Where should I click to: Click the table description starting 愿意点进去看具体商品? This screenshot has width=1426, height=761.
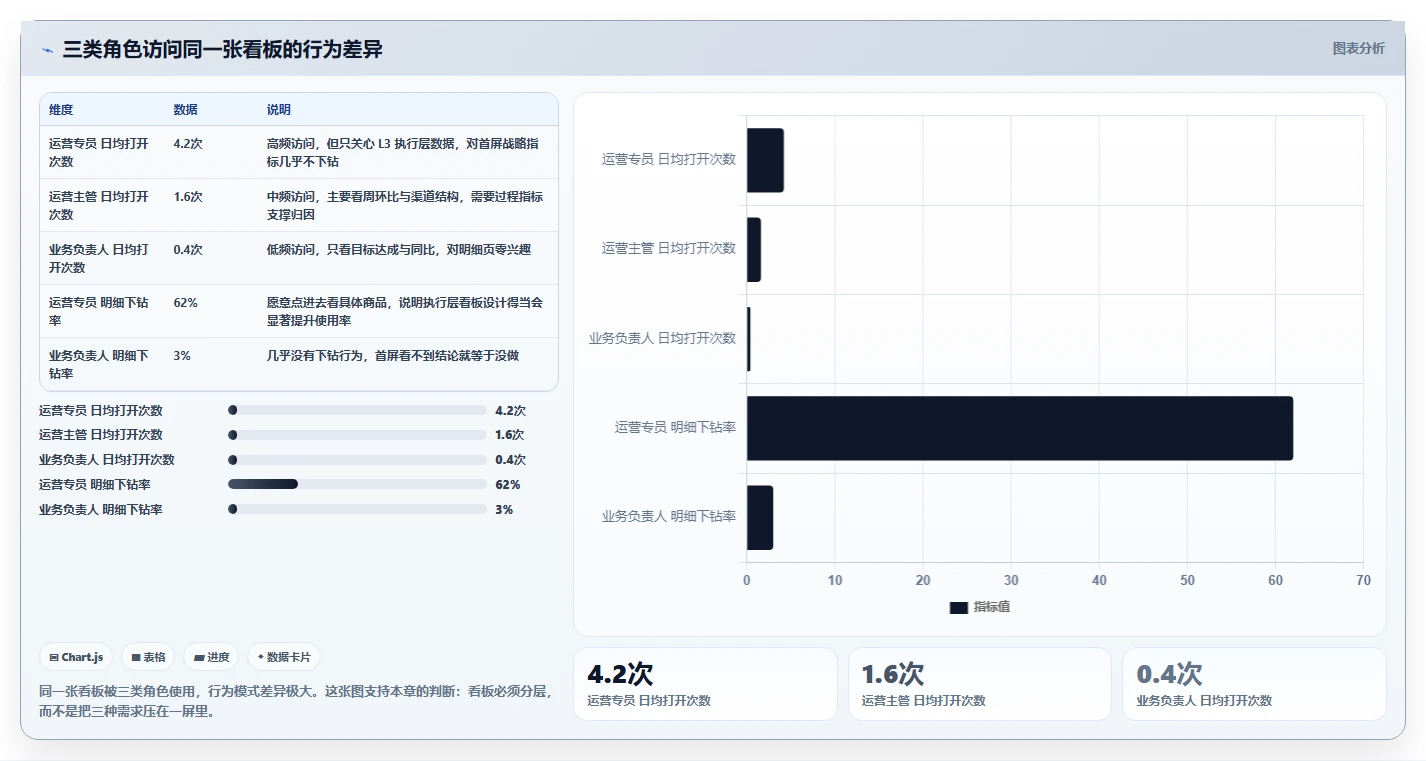tap(405, 311)
